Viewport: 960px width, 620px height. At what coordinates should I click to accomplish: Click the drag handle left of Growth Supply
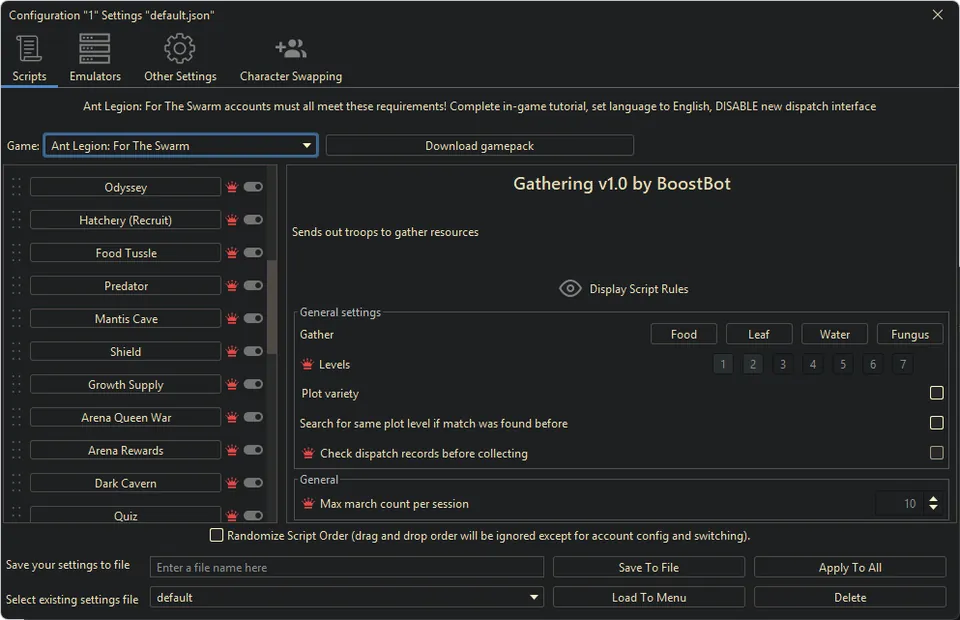17,384
